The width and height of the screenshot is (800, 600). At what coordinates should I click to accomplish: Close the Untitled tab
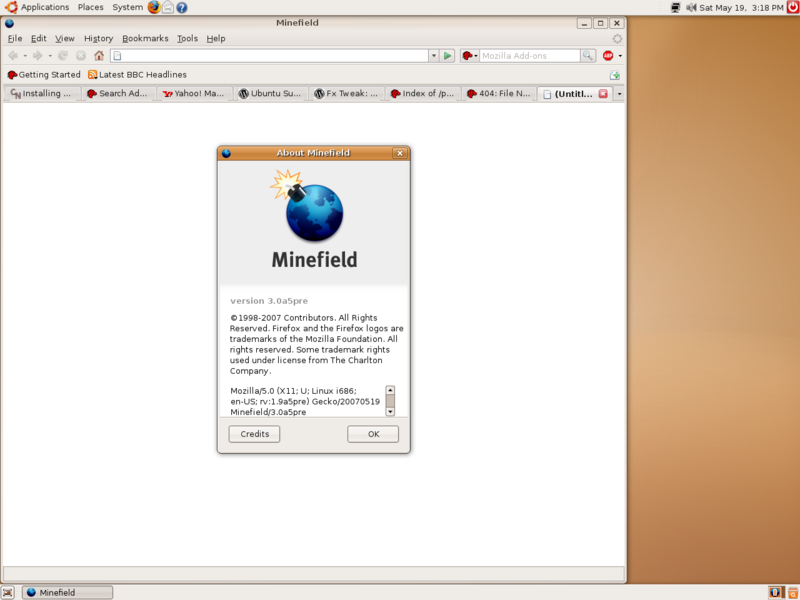[603, 94]
